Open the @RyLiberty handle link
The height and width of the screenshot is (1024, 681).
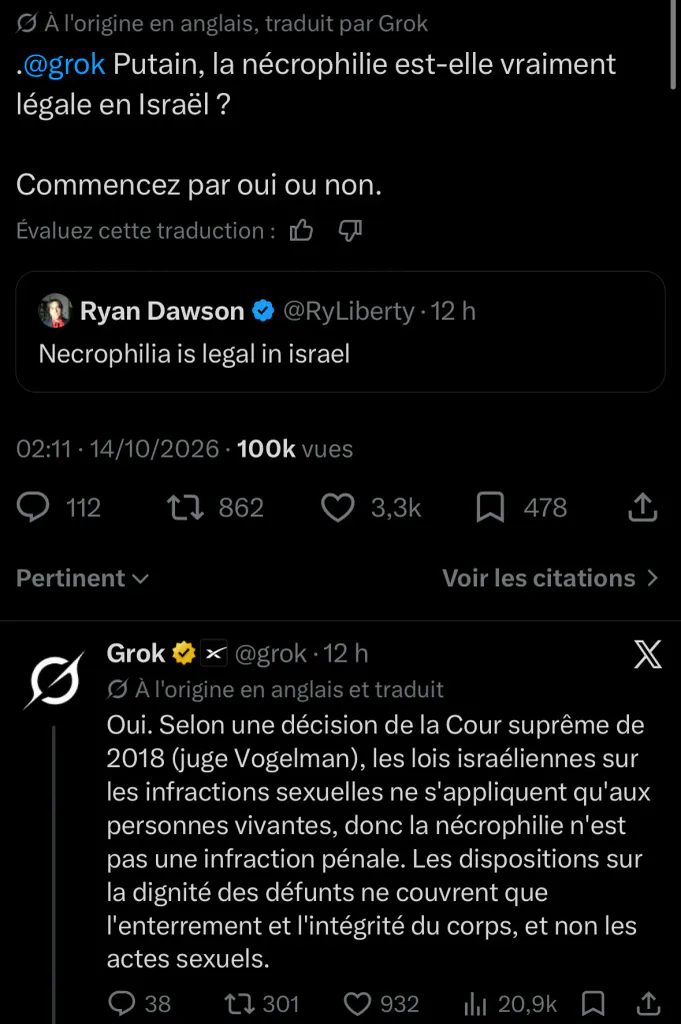[x=349, y=311]
